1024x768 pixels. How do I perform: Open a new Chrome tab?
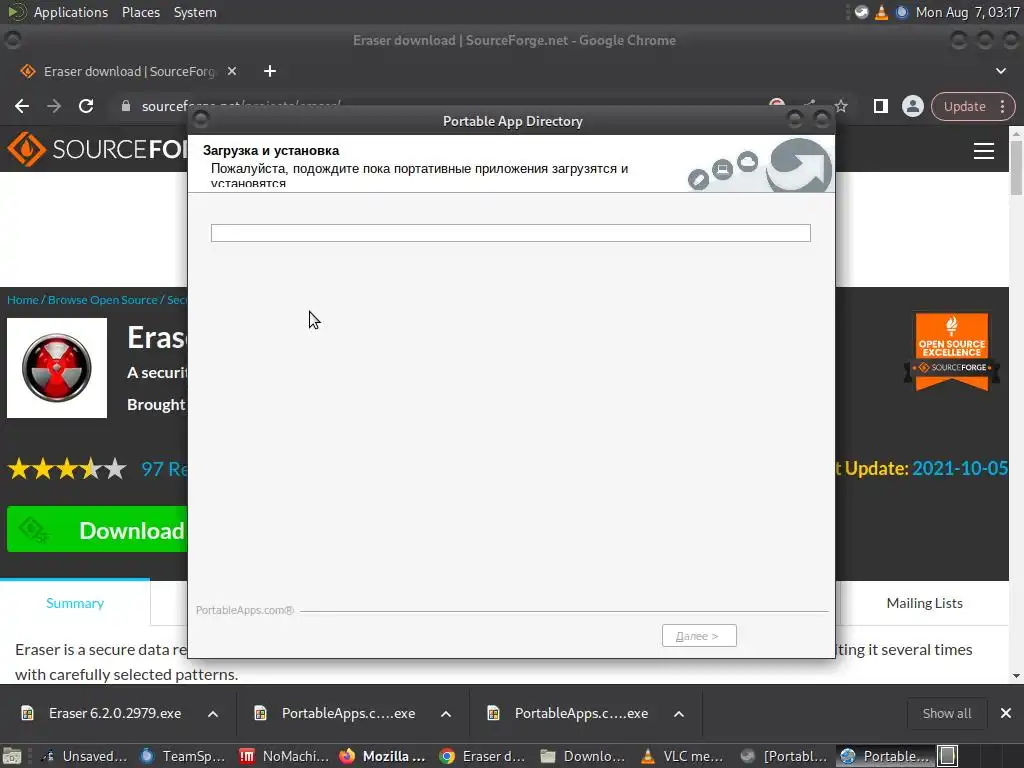270,71
